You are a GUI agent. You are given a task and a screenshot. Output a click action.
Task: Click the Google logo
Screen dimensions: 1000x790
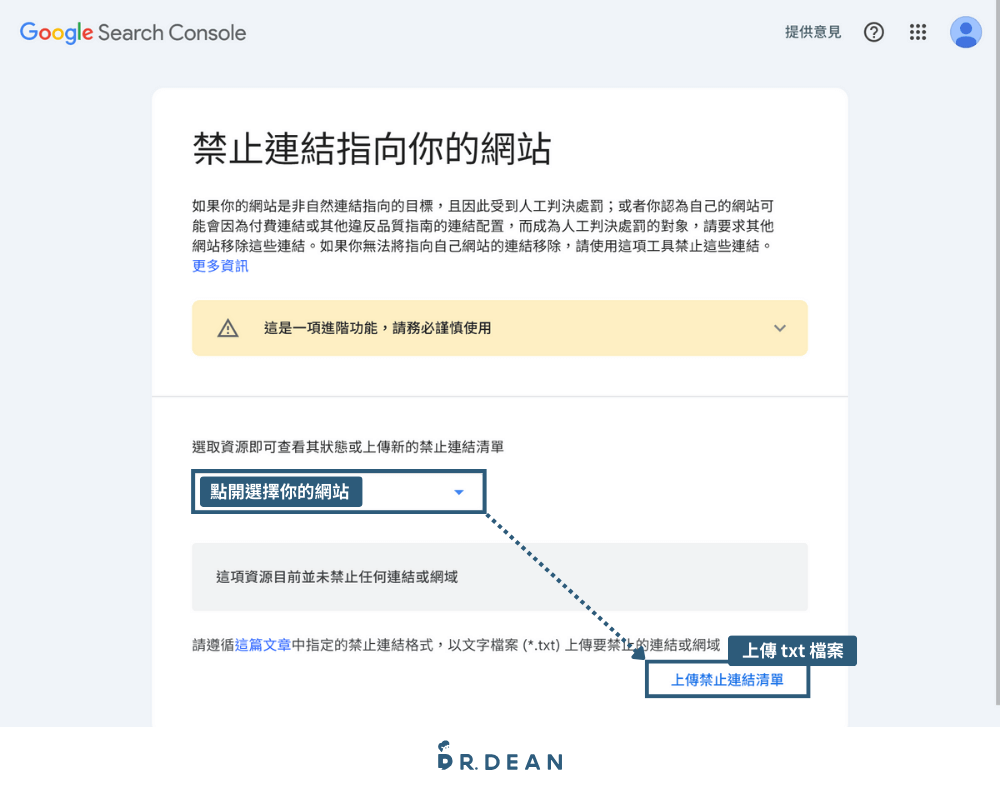point(57,32)
